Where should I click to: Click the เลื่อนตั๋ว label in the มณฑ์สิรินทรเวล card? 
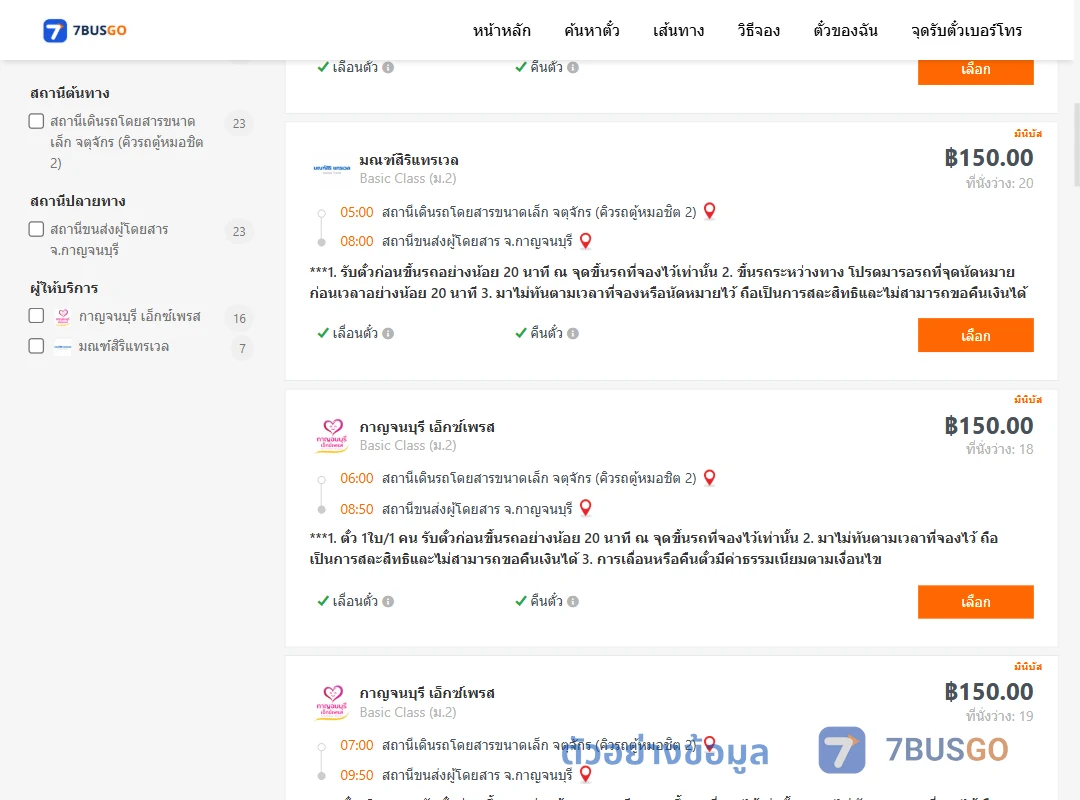click(x=355, y=334)
